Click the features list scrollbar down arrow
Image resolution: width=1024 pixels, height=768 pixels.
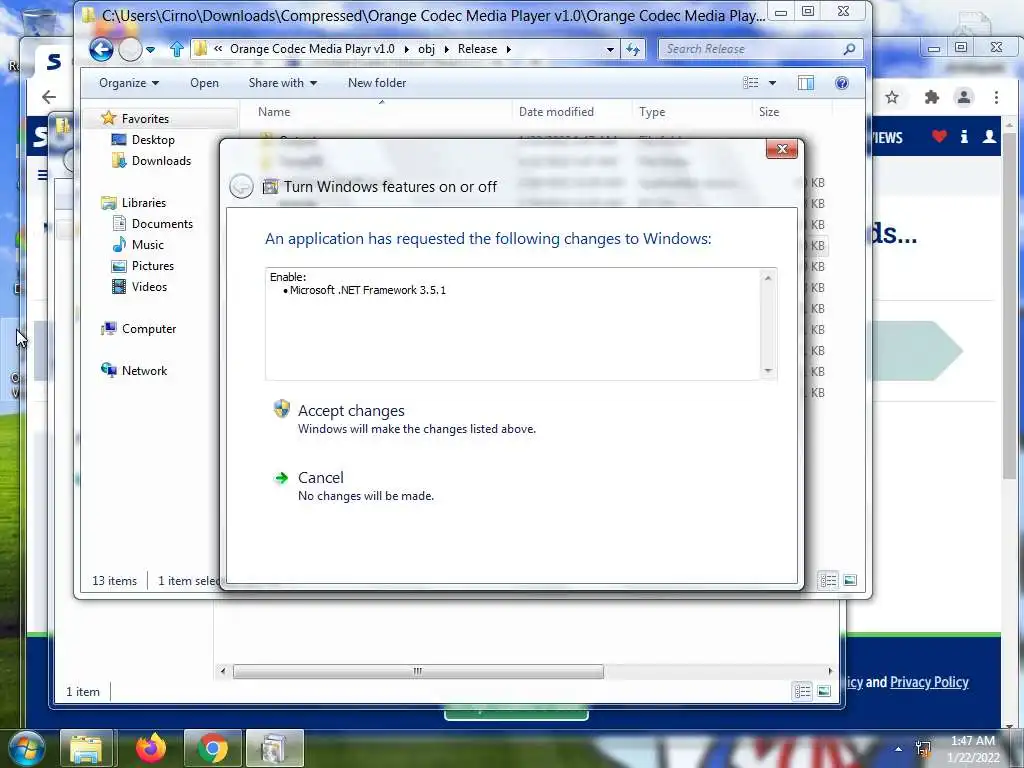click(x=768, y=371)
